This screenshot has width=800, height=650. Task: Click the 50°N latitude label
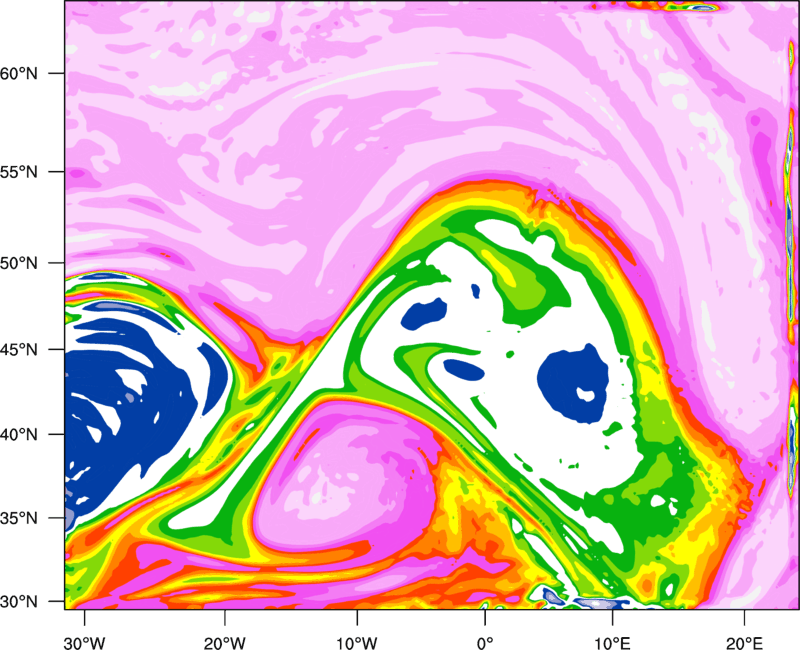19,263
